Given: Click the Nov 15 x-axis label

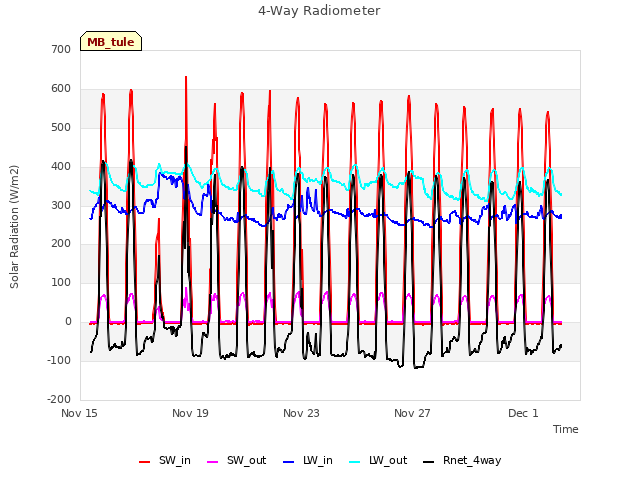Looking at the screenshot, I should click(80, 413).
